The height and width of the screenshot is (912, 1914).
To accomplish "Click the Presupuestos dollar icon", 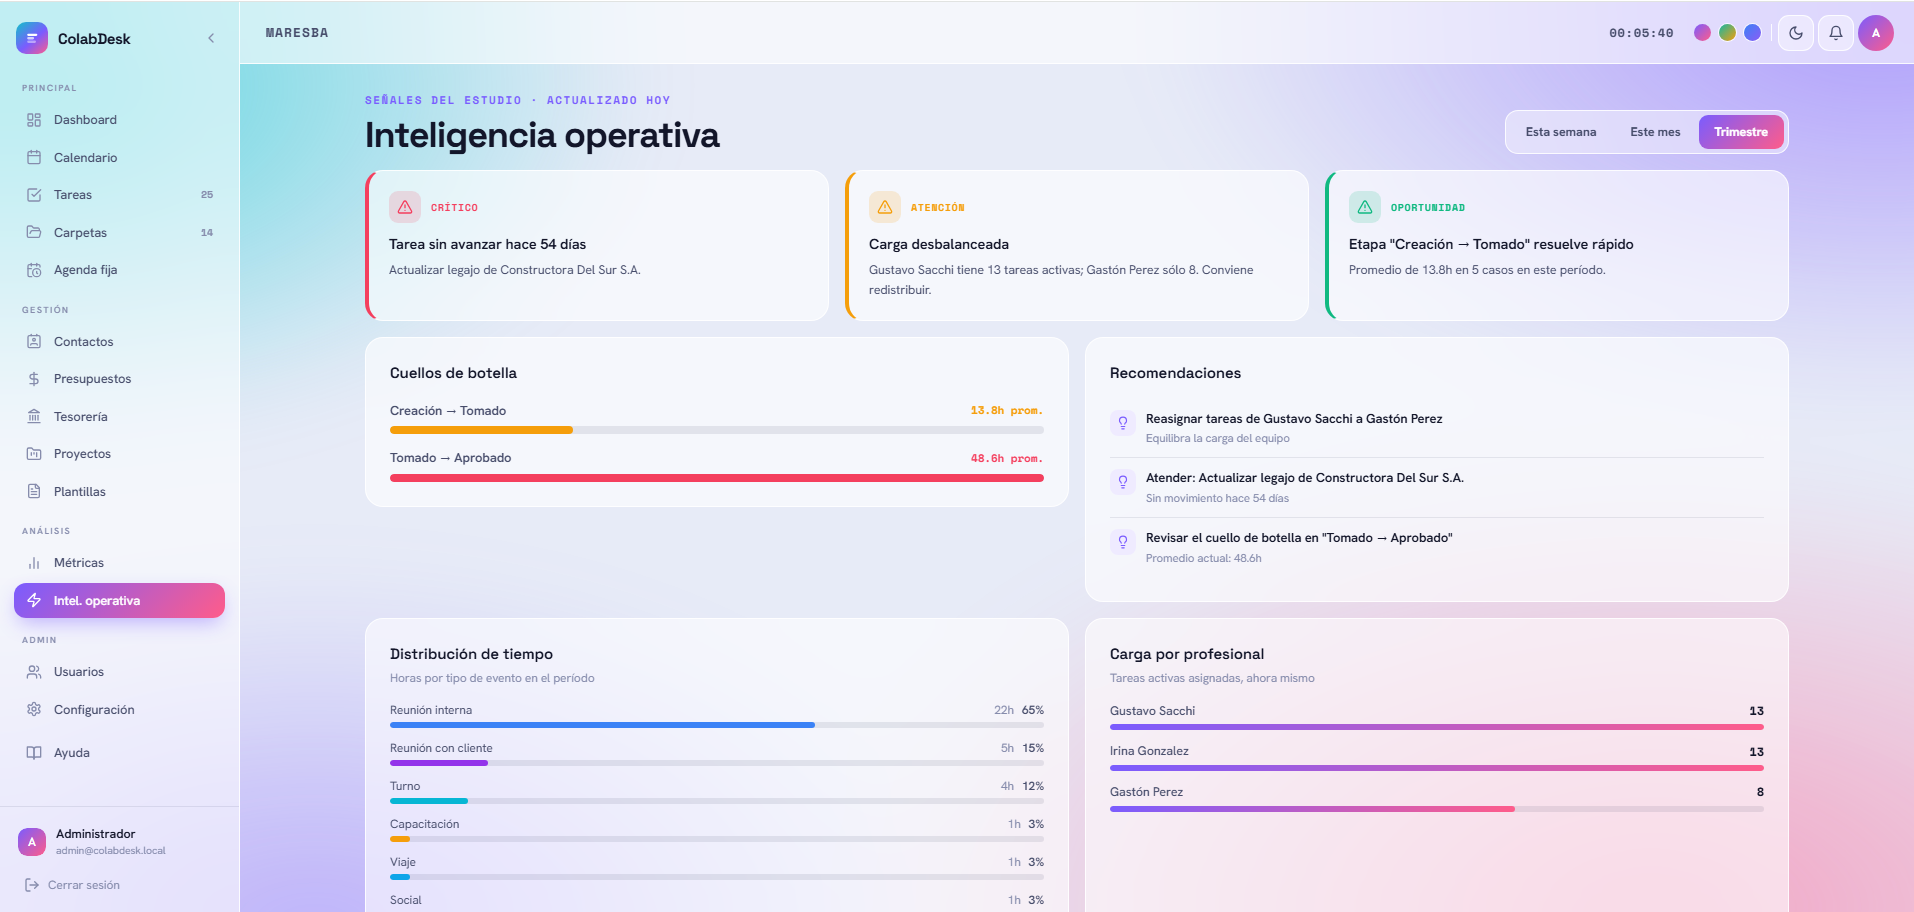I will click(x=34, y=379).
